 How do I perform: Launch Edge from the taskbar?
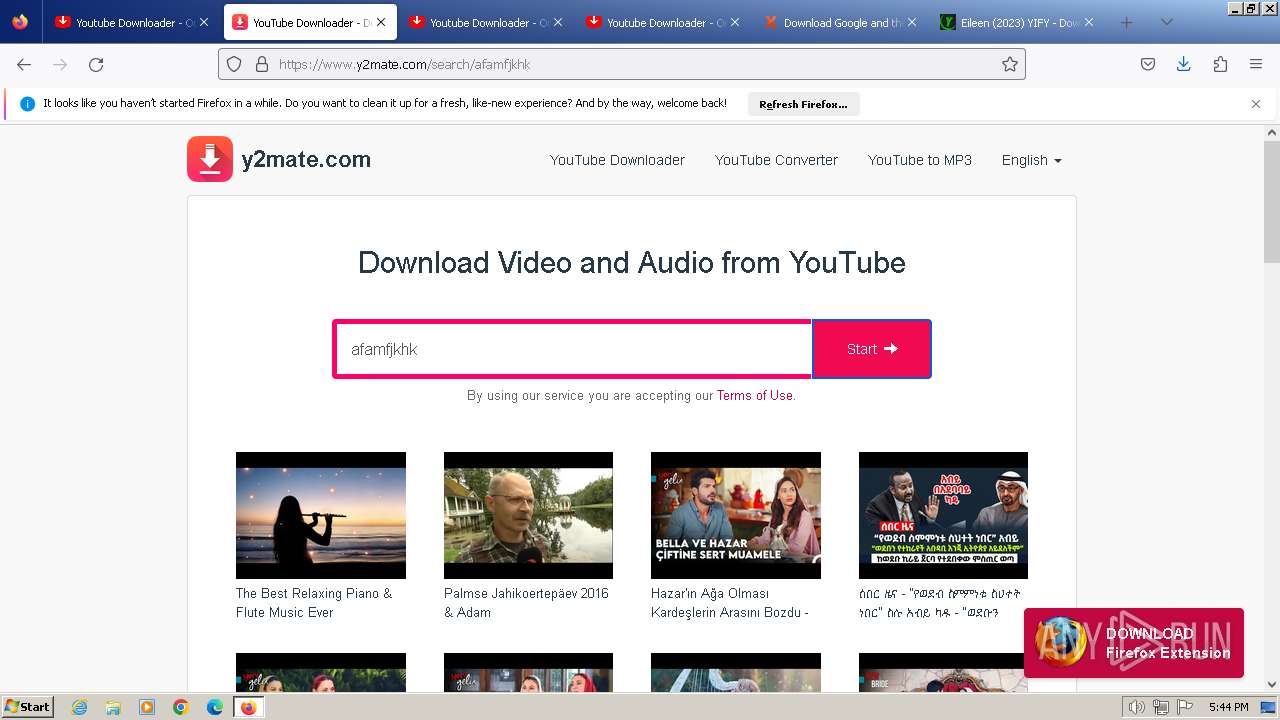point(214,707)
